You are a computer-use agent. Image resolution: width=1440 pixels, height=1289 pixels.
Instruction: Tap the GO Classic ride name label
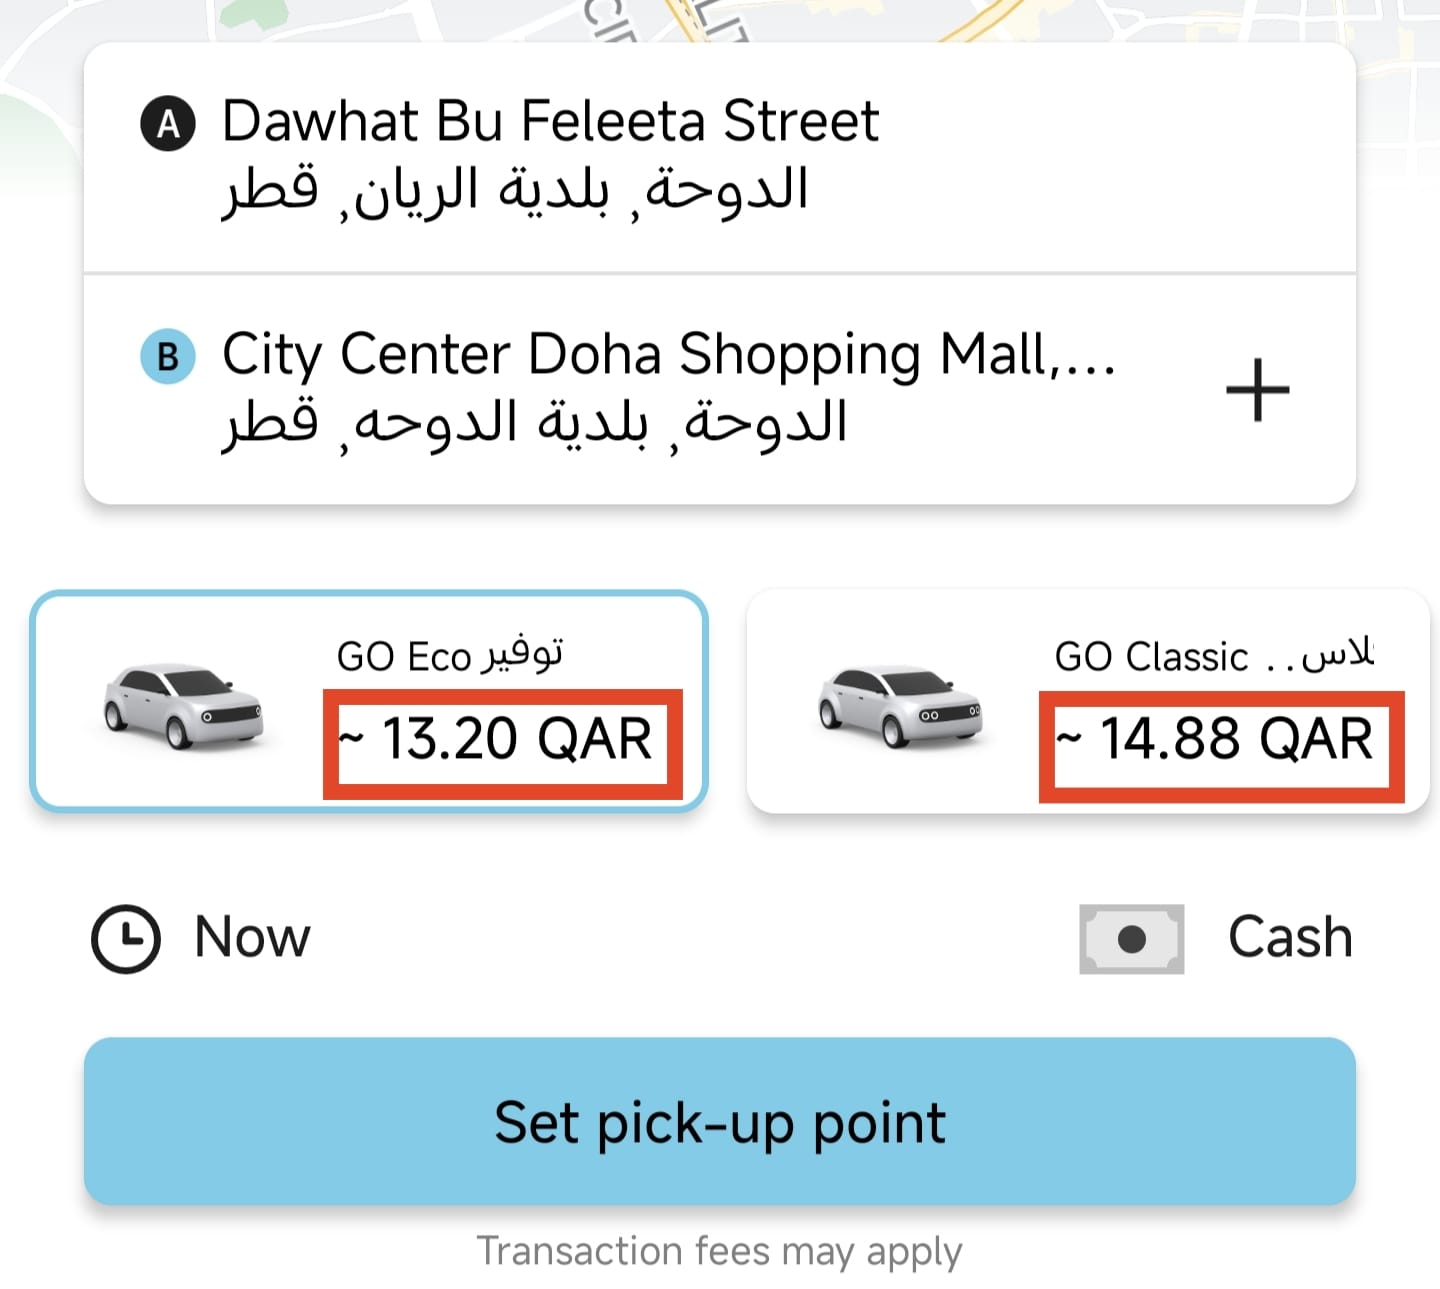1213,657
